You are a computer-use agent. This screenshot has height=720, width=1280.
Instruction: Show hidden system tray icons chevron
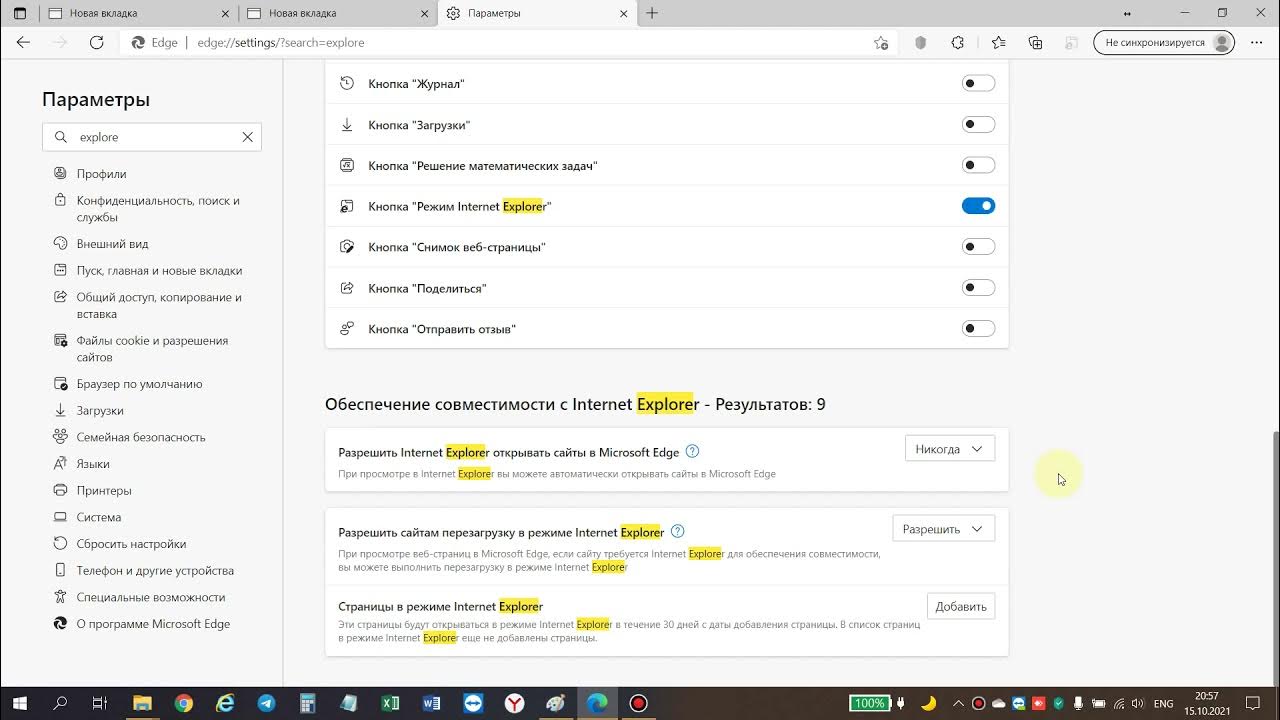click(959, 703)
